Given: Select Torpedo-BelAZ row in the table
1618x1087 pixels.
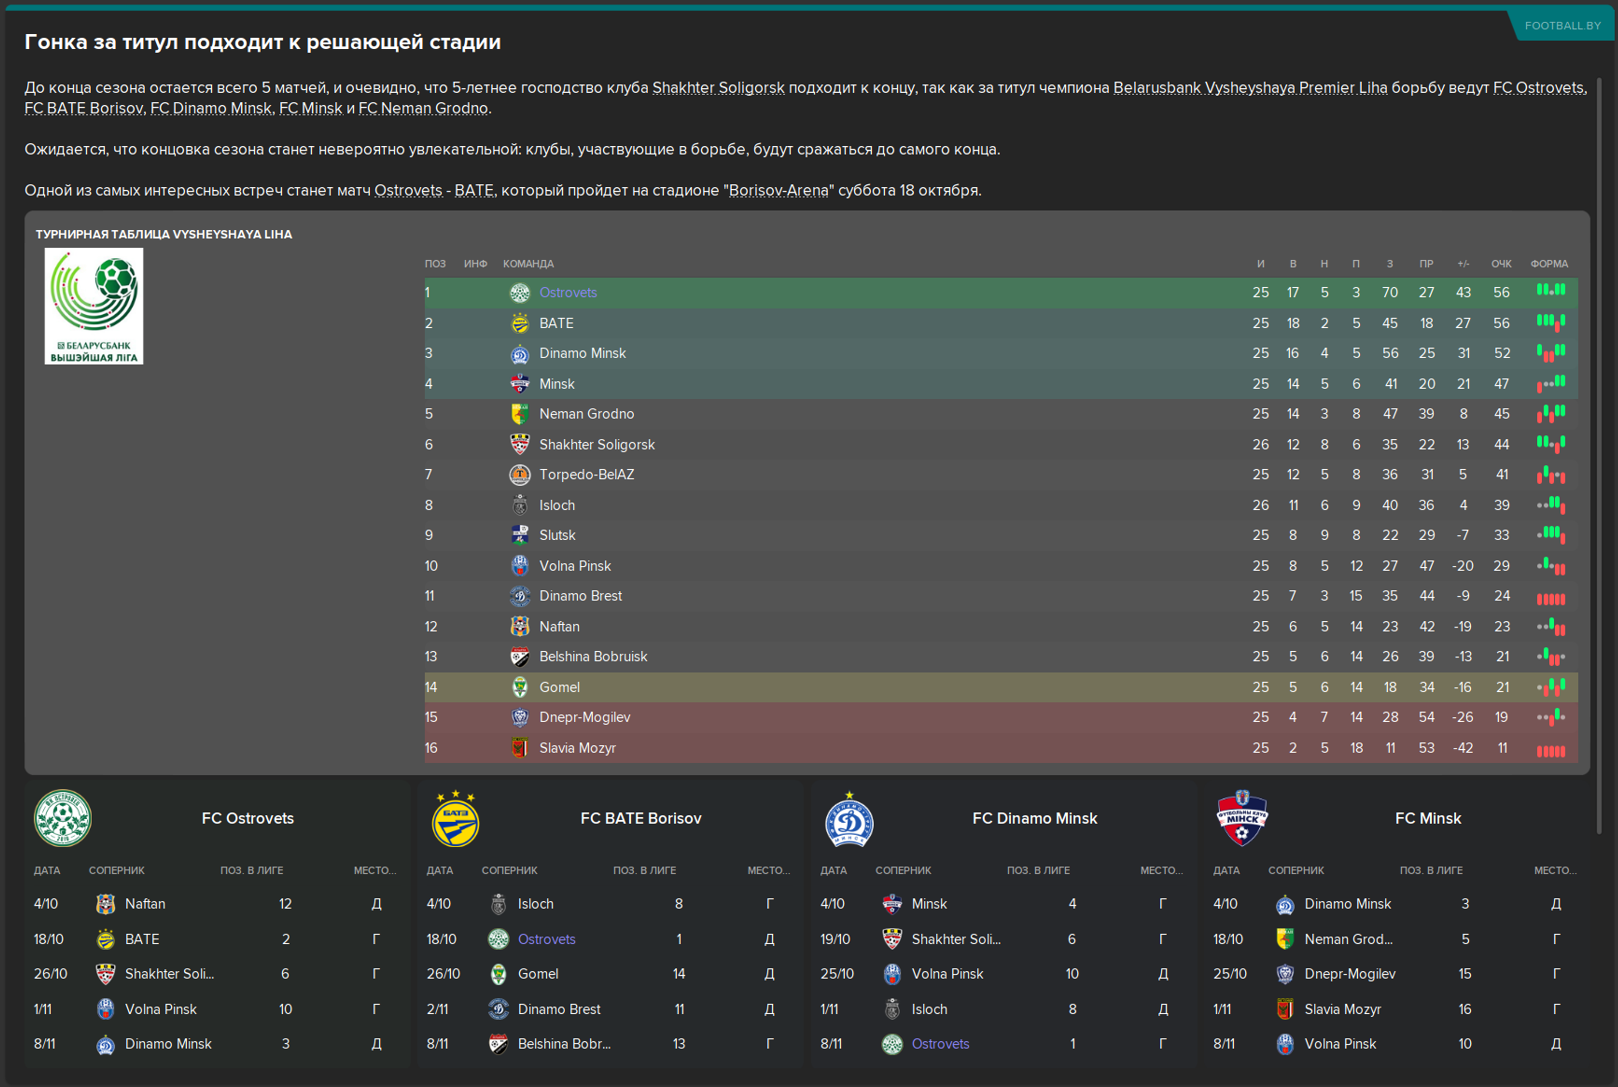Looking at the screenshot, I should coord(1001,475).
